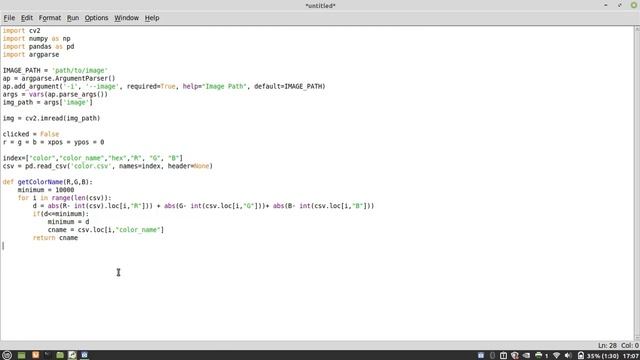
Task: Click the 'import pandas as pd' line
Action: tap(38, 47)
